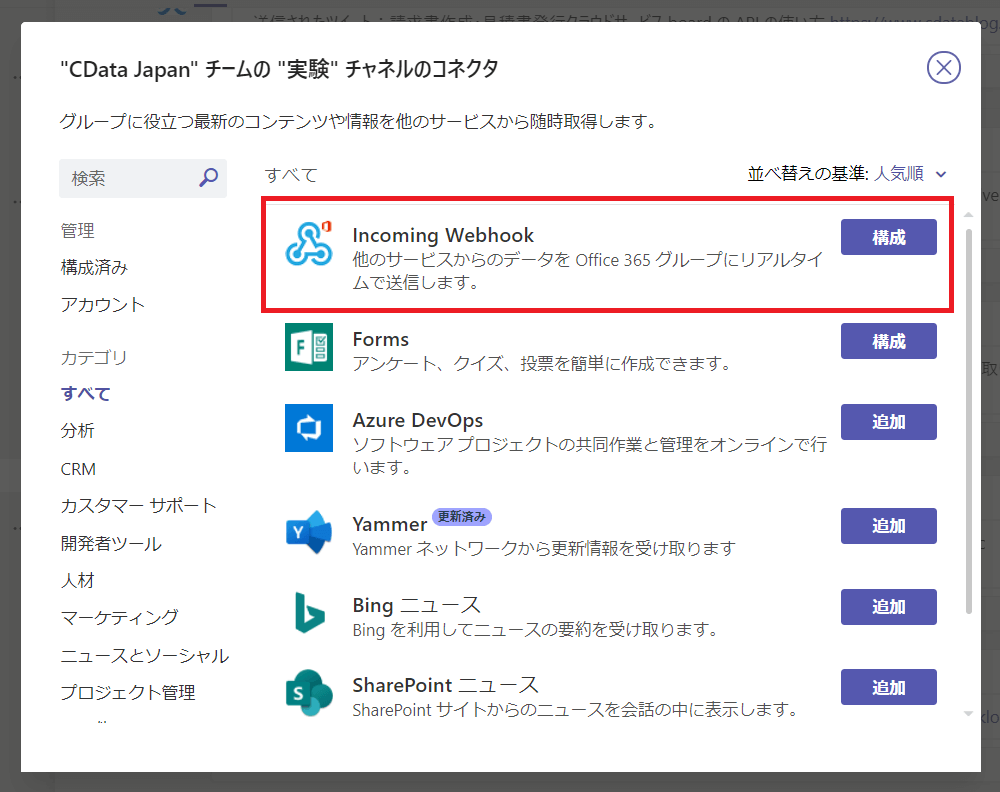
Task: Click the Yammer connector icon
Action: [309, 532]
